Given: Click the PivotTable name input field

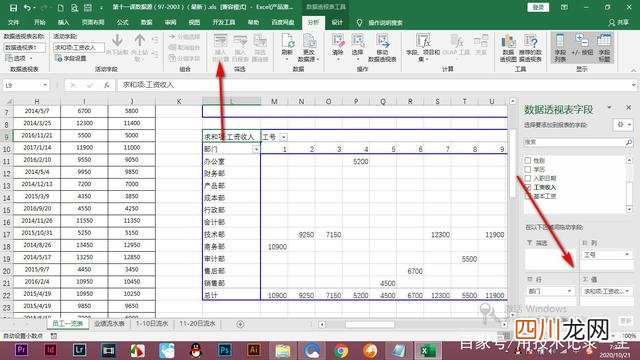Looking at the screenshot, I should click(25, 48).
